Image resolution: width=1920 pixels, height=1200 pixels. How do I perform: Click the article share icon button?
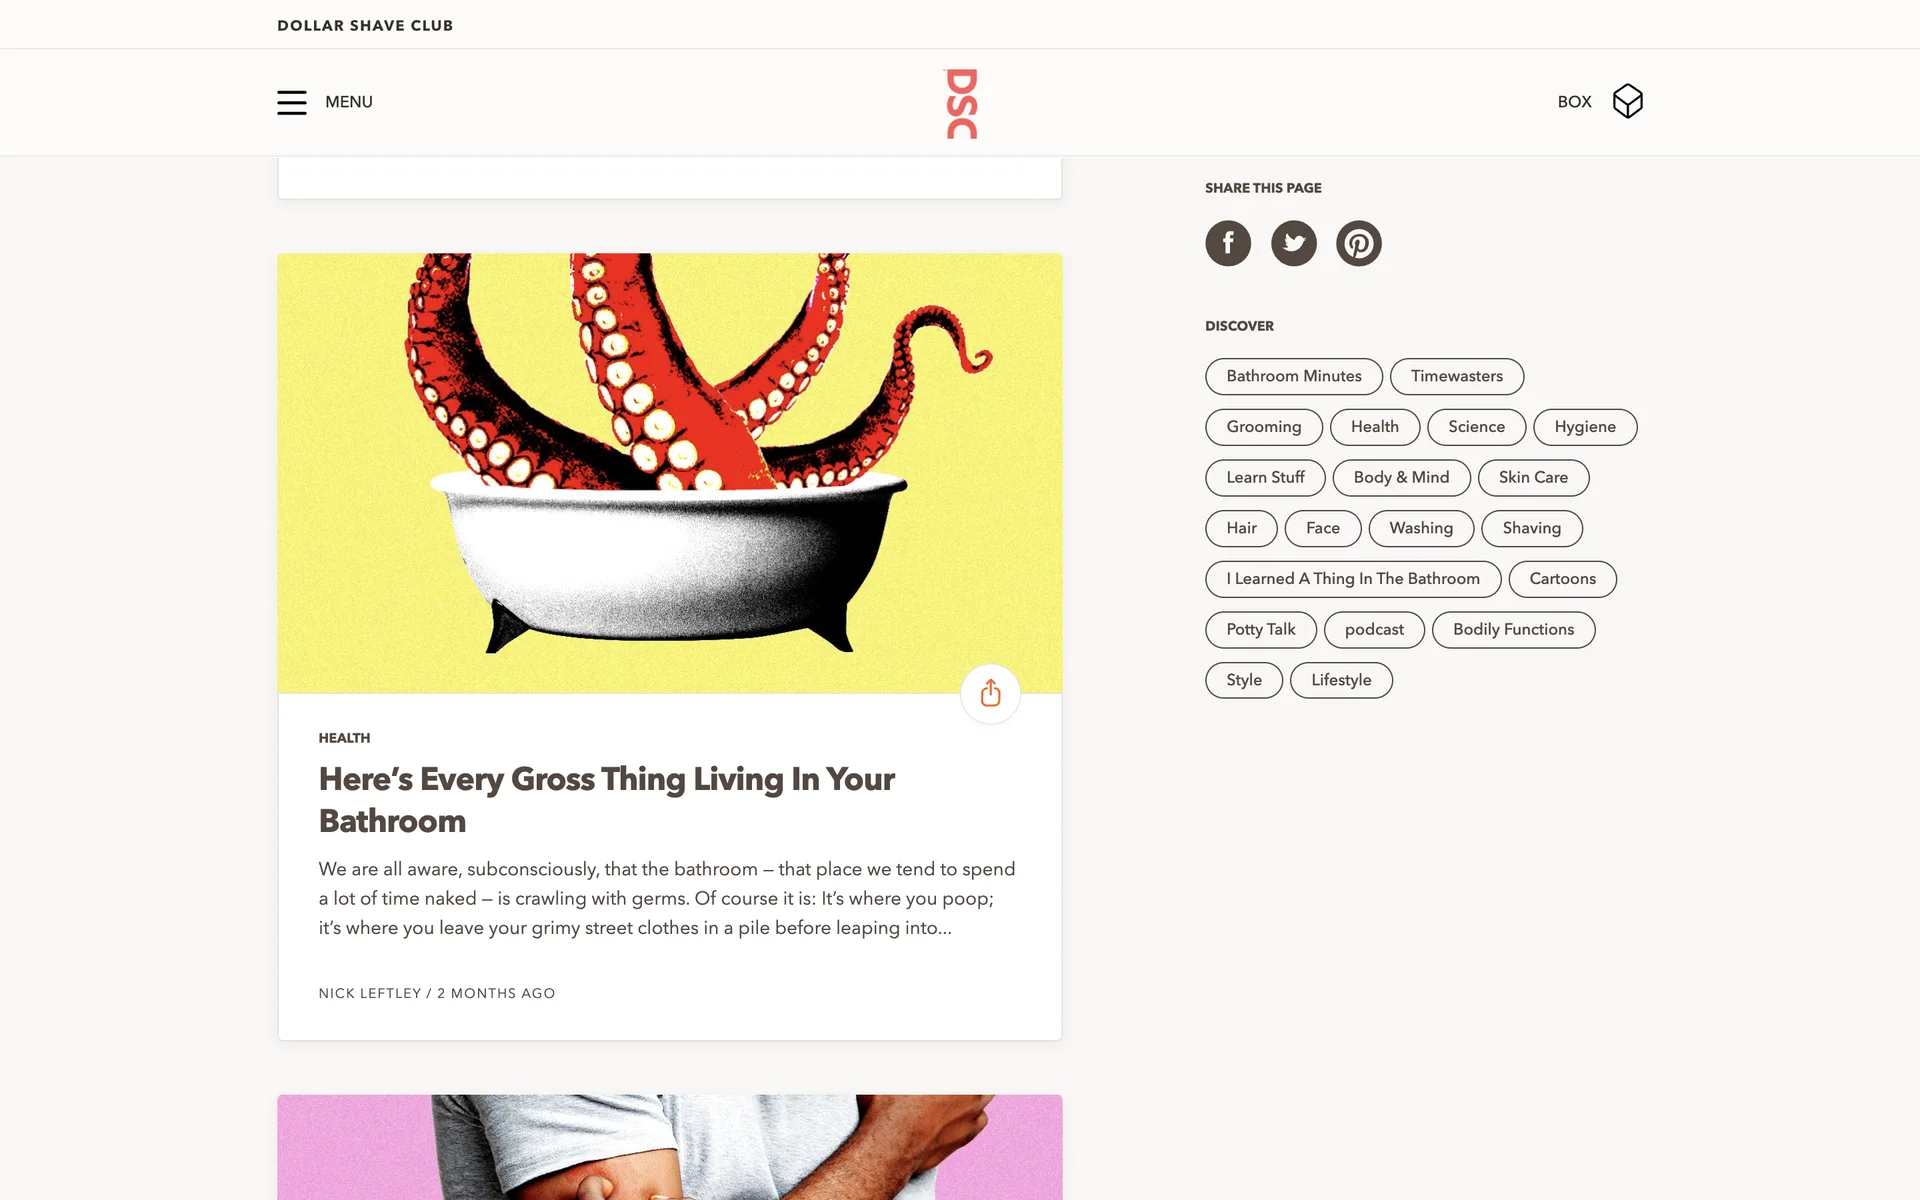point(990,693)
